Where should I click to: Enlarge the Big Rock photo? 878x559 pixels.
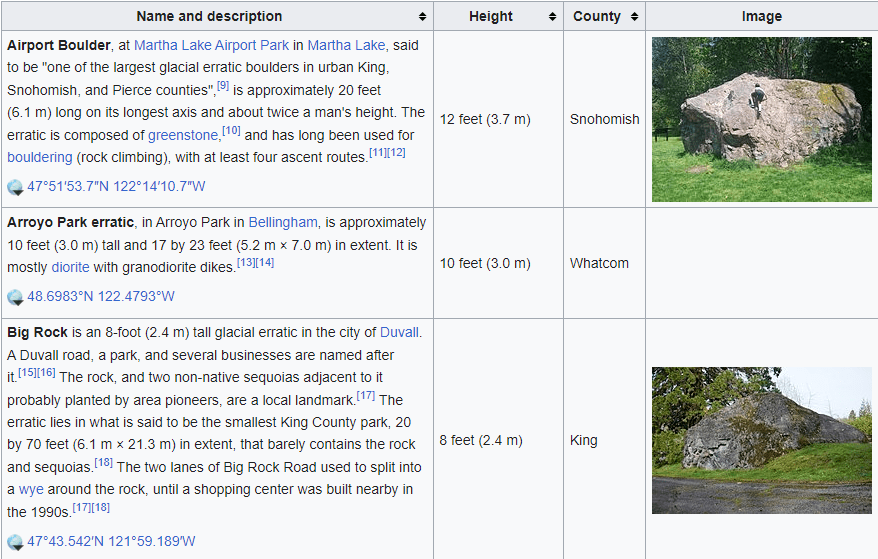[761, 440]
